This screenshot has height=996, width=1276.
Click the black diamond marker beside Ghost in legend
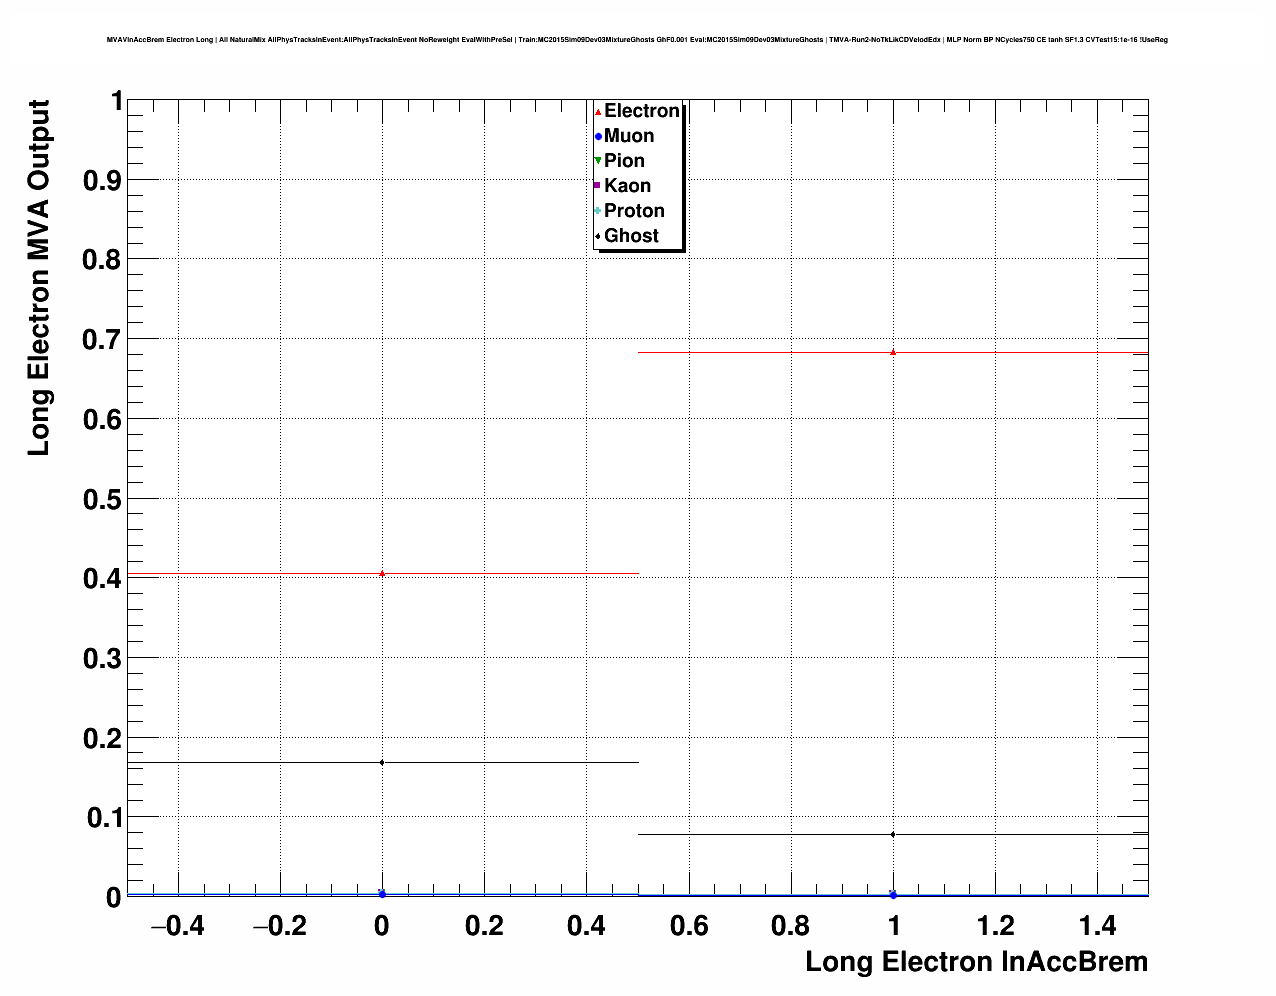point(598,236)
